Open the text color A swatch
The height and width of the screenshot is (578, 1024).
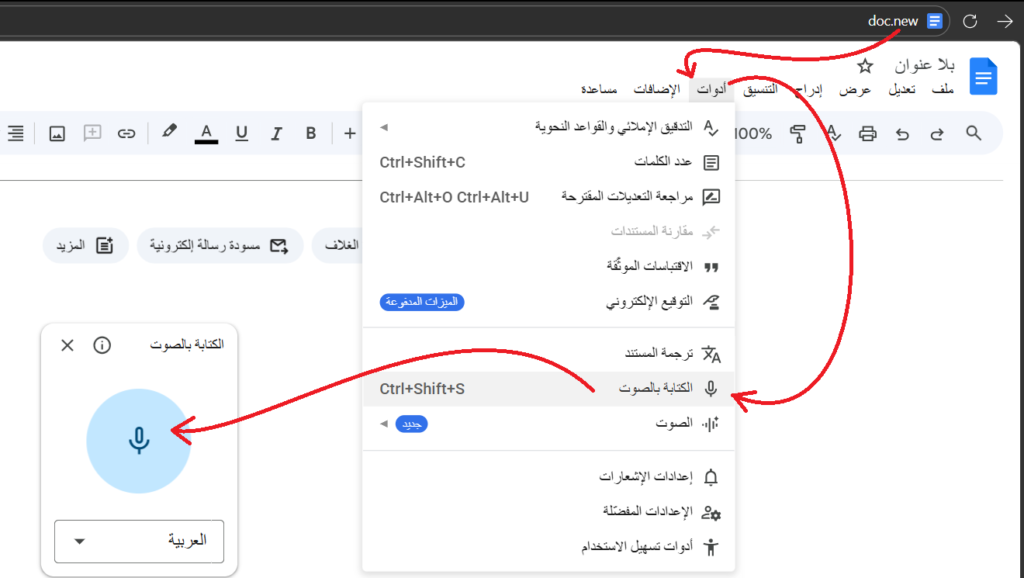pos(206,133)
